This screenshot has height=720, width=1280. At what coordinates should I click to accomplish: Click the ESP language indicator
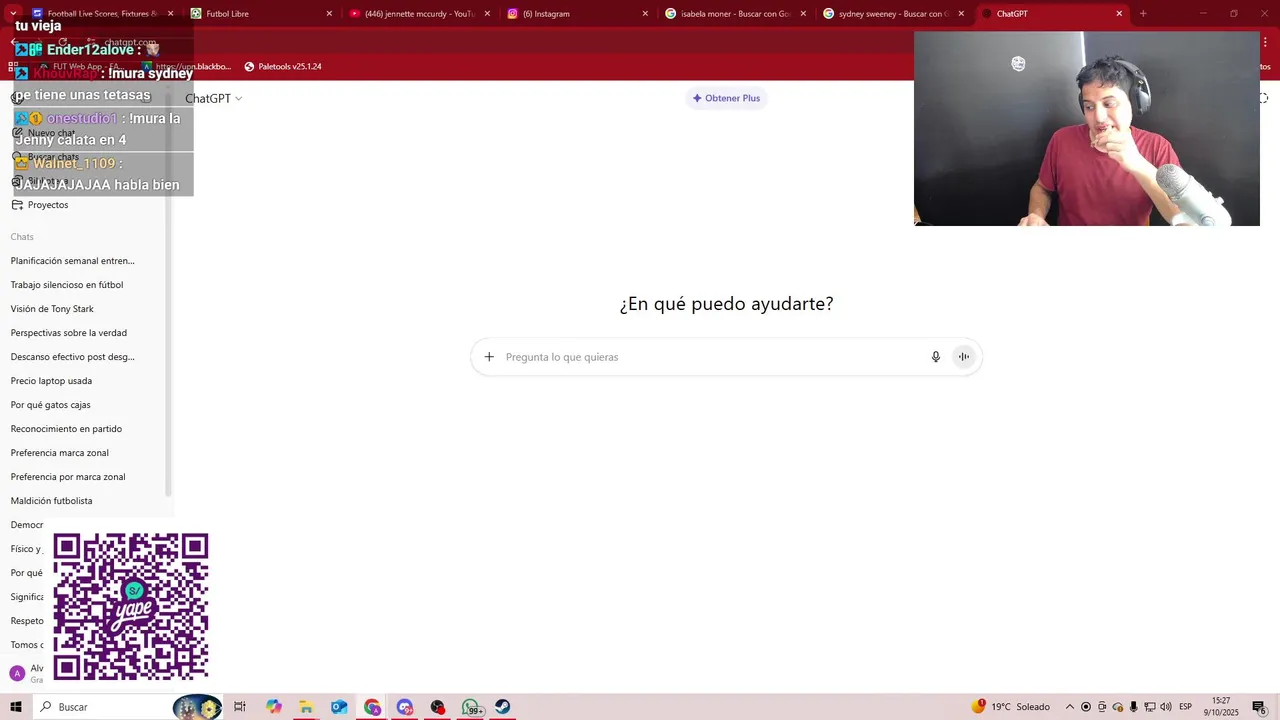(1186, 707)
